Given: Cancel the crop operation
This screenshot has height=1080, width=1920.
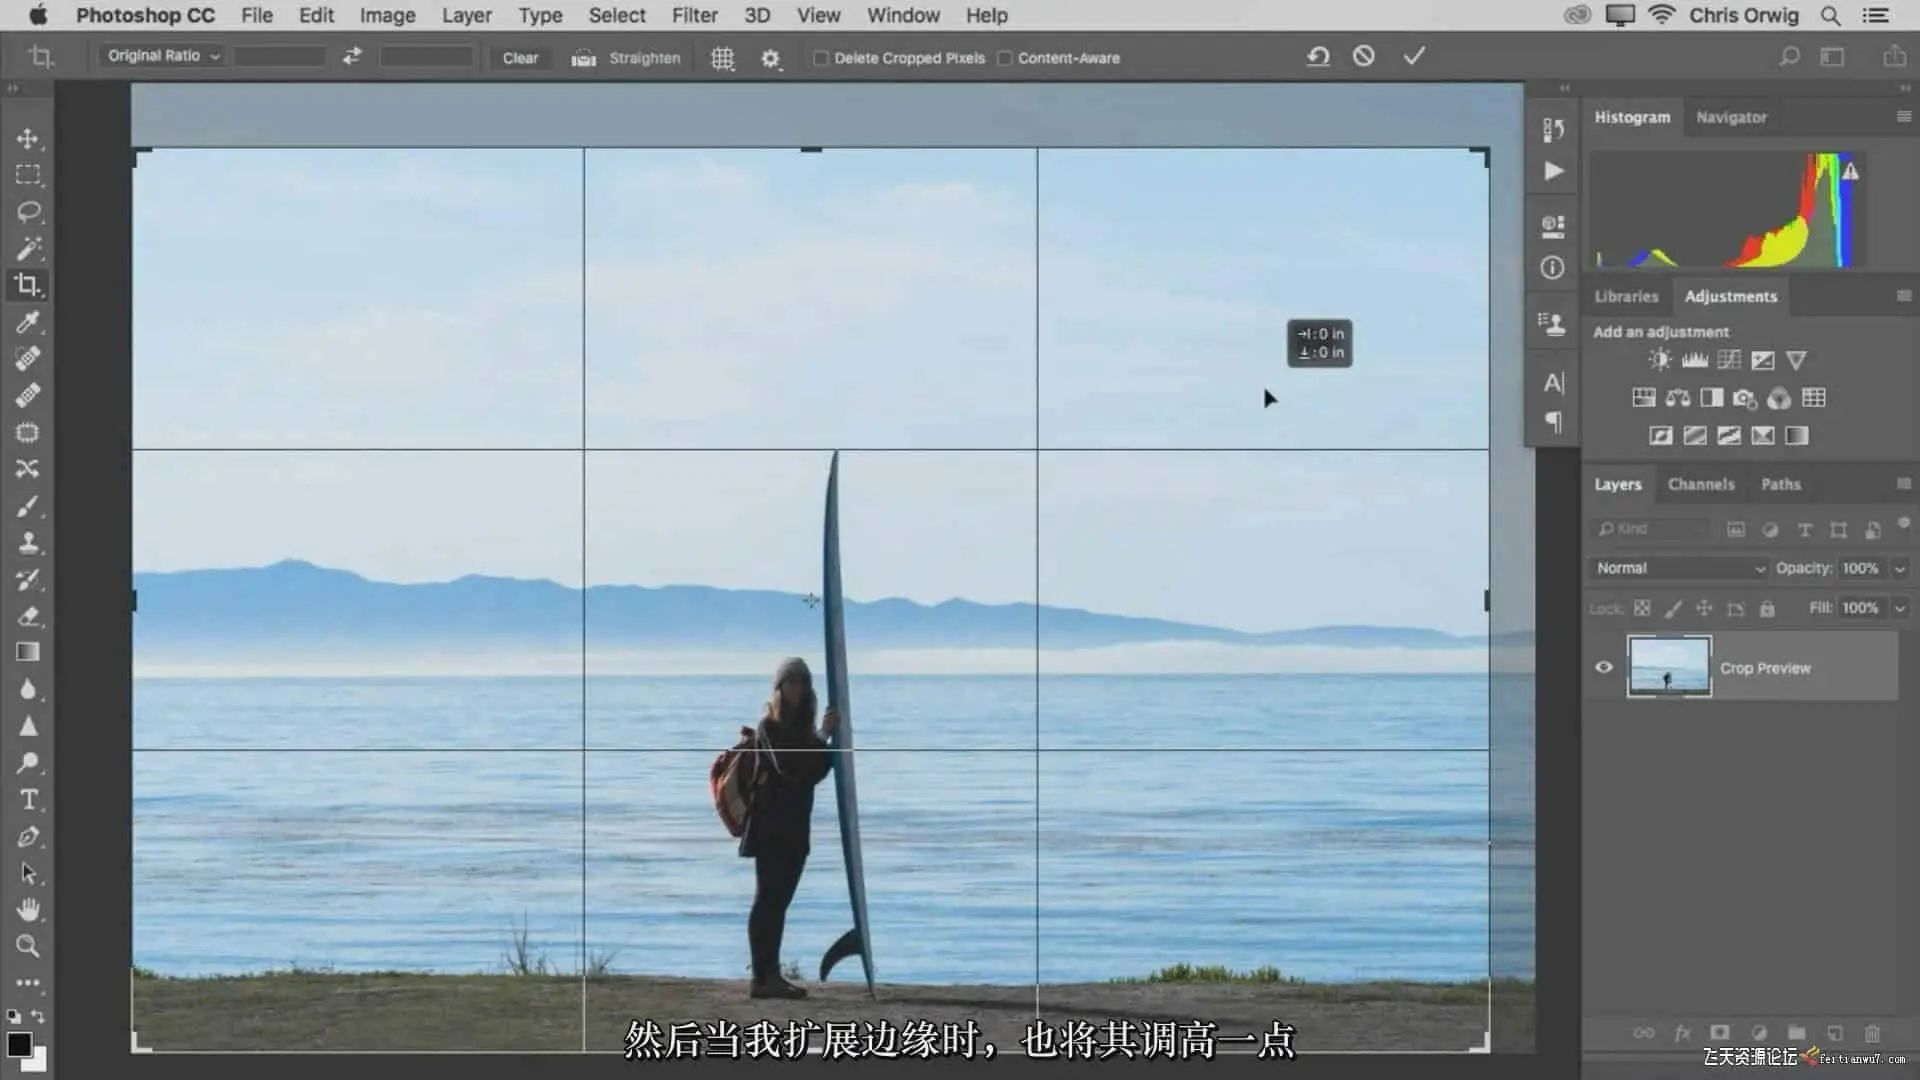Looking at the screenshot, I should (1364, 56).
